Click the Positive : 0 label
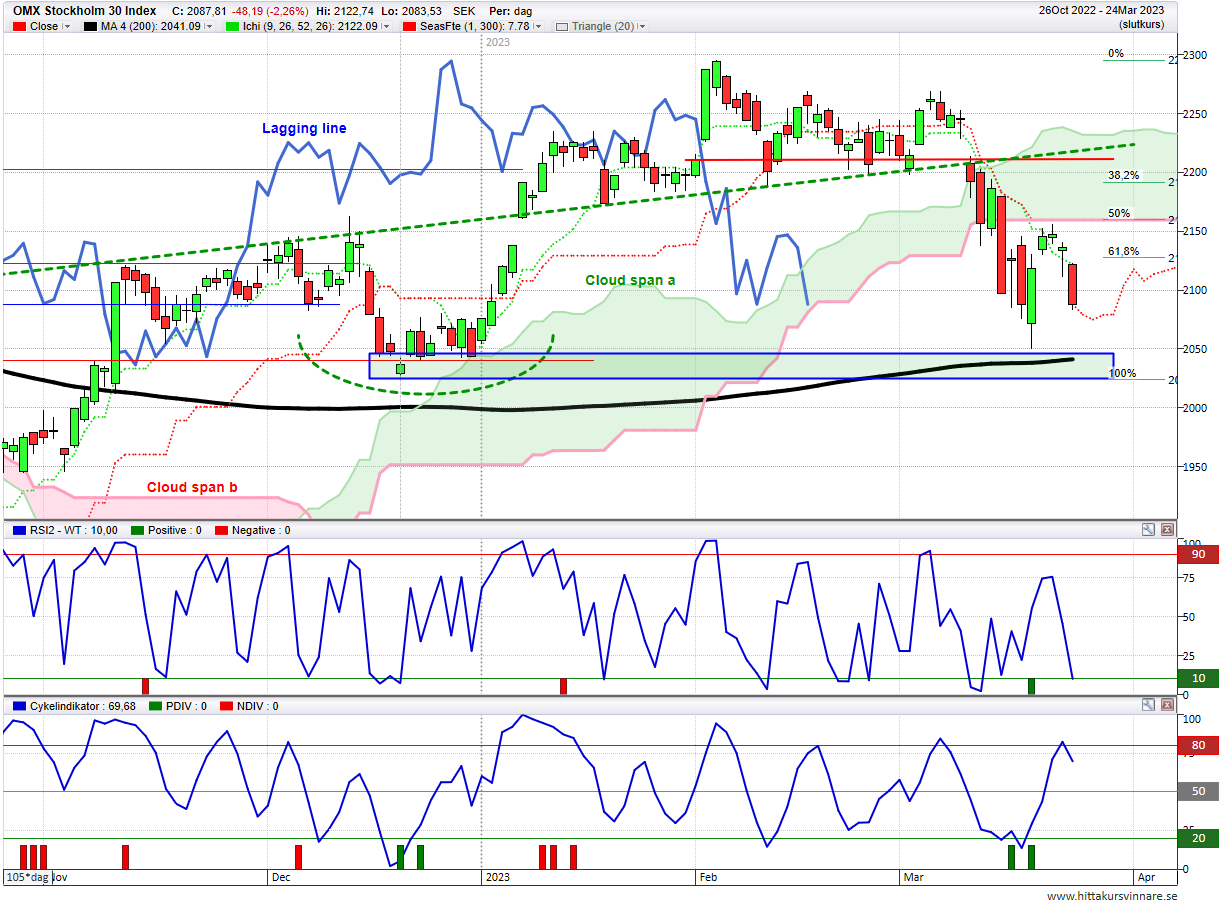Image resolution: width=1222 pixels, height=901 pixels. click(174, 531)
